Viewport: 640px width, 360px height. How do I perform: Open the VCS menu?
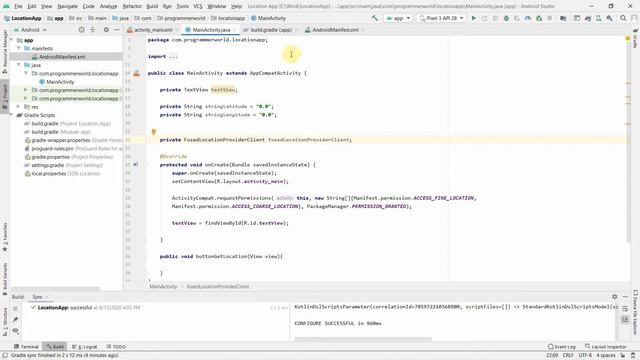198,6
